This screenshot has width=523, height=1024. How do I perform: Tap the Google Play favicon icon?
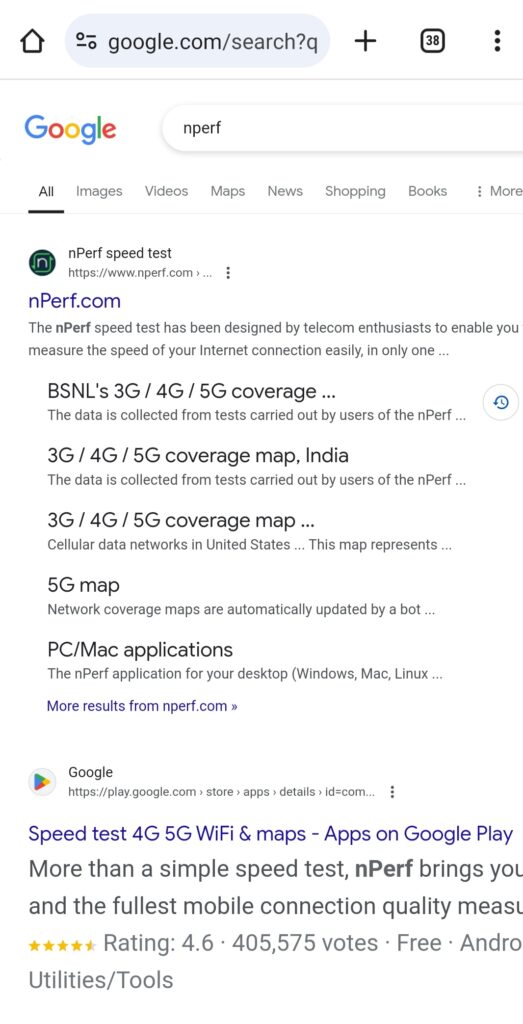click(x=42, y=782)
